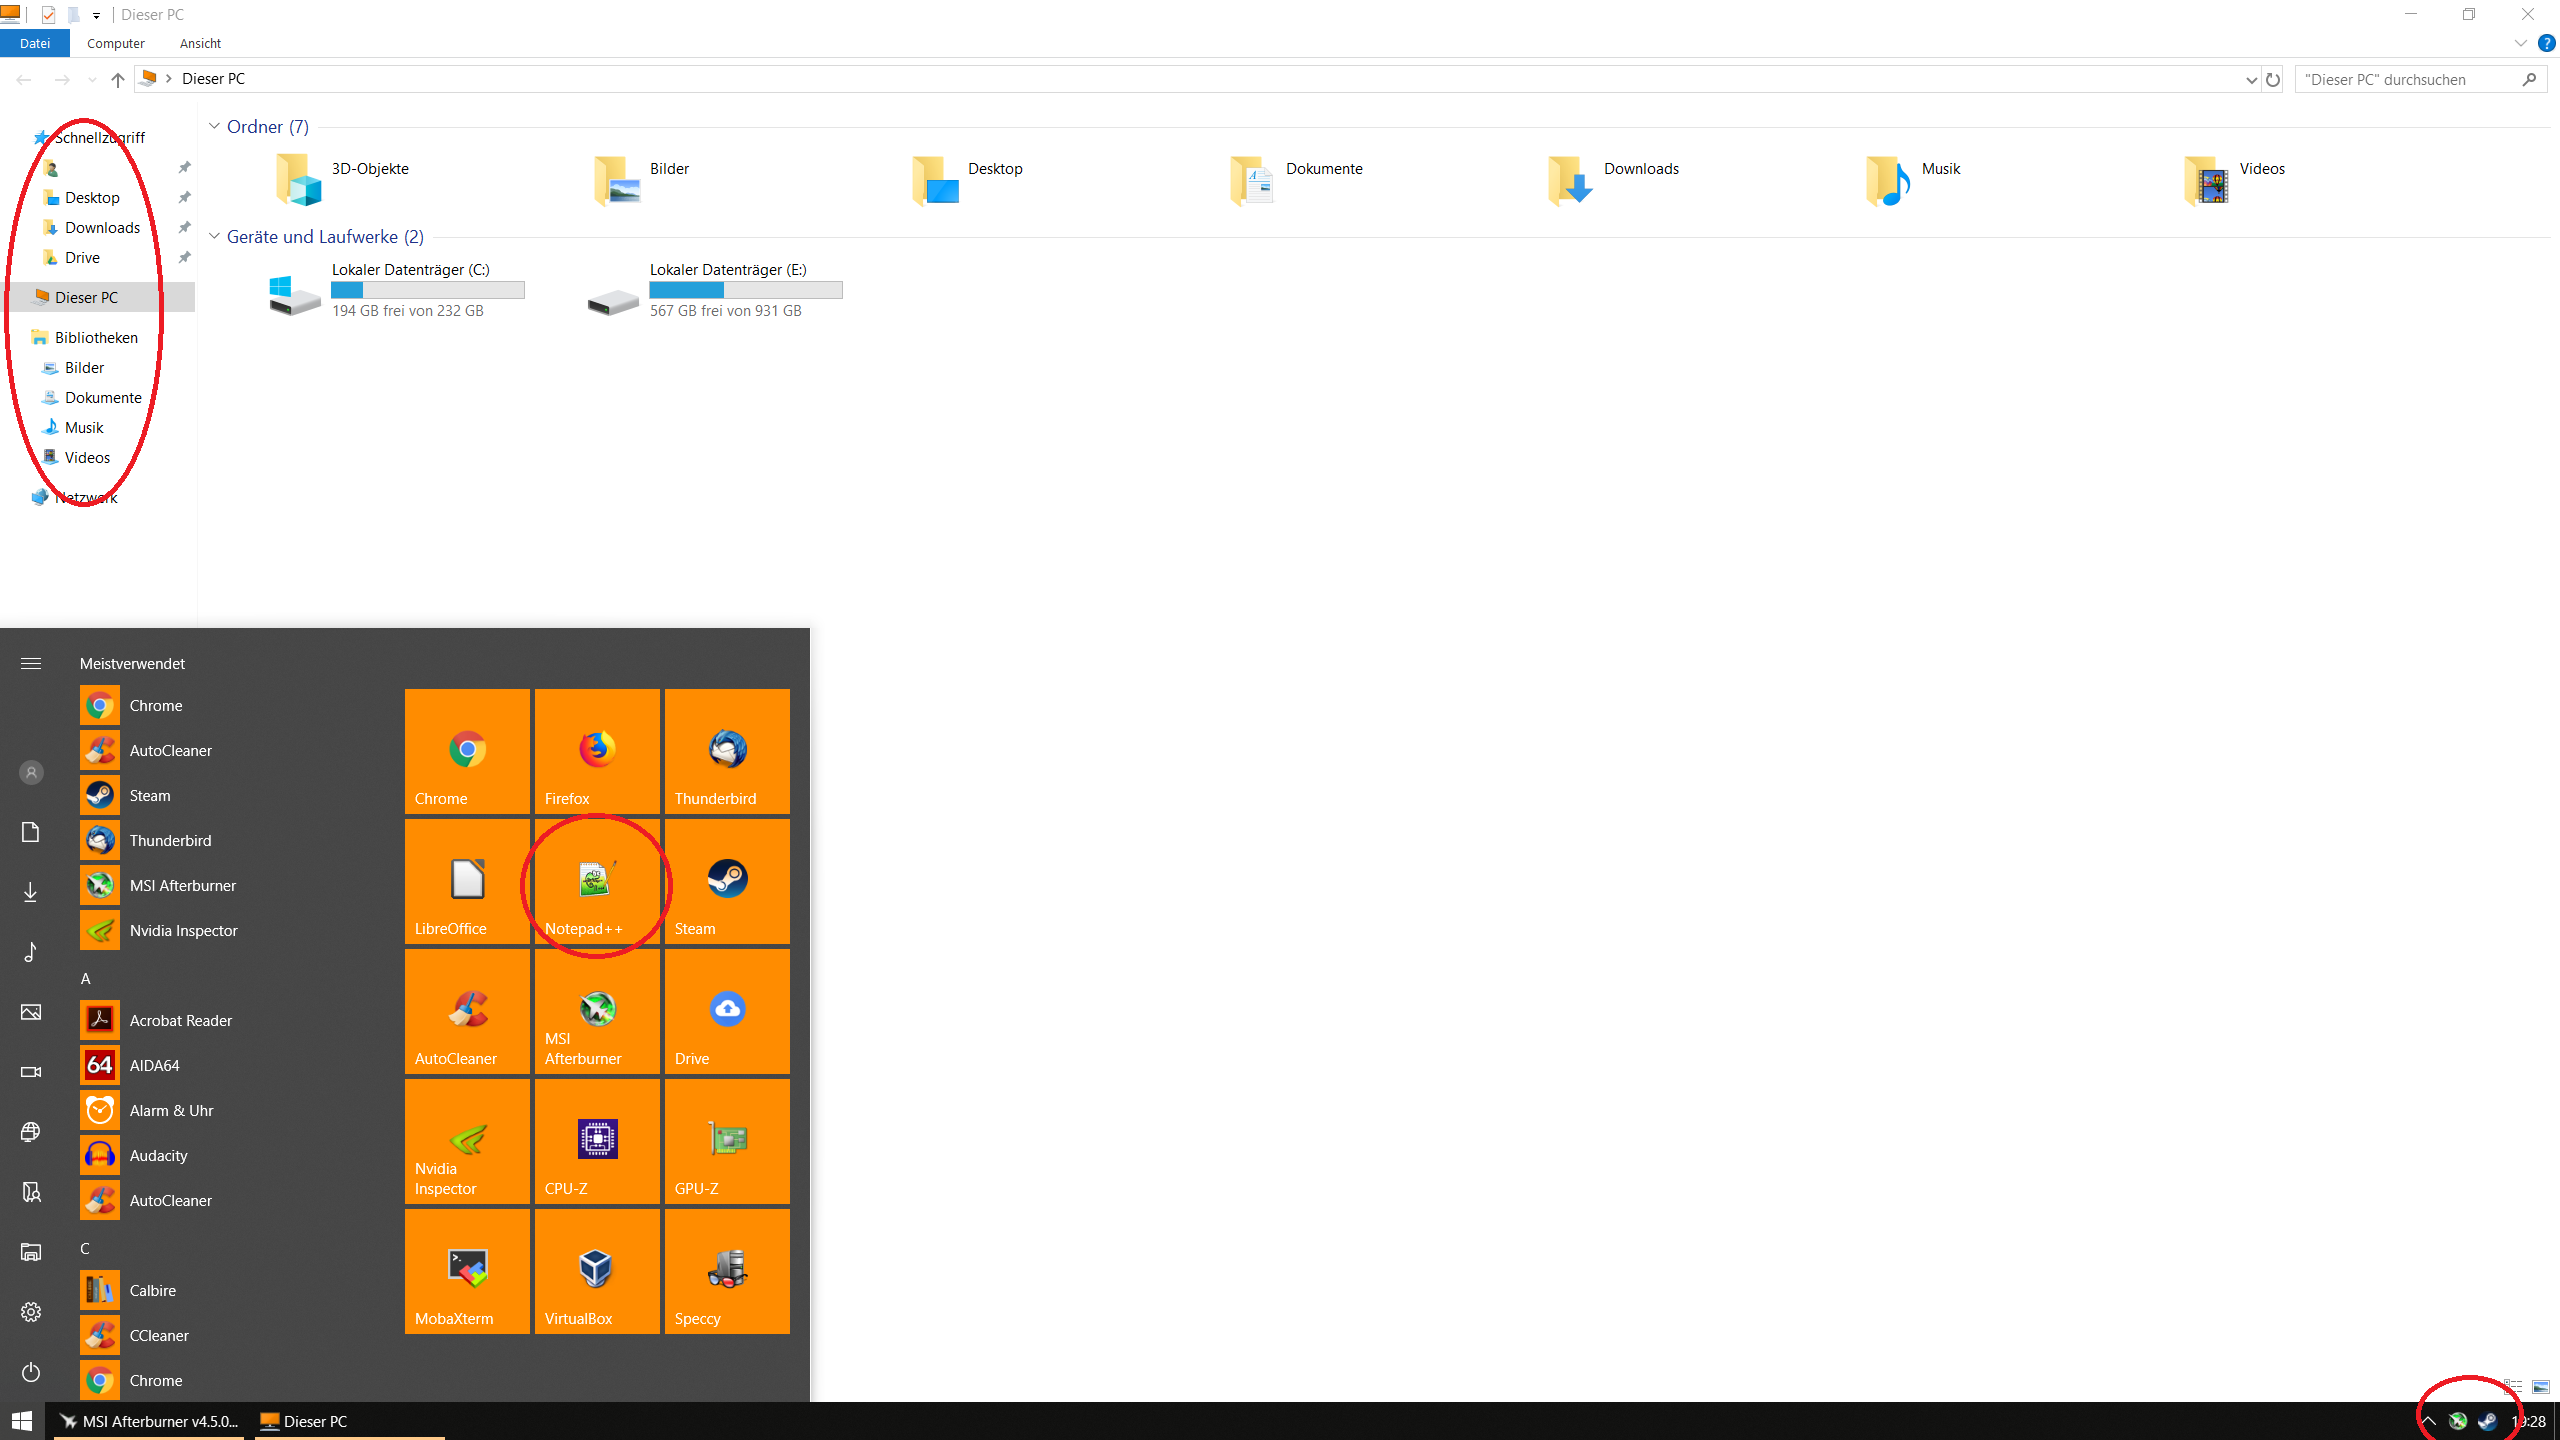Expand the Start menu hamburger navigation
Image resolution: width=2560 pixels, height=1440 pixels.
[x=31, y=663]
